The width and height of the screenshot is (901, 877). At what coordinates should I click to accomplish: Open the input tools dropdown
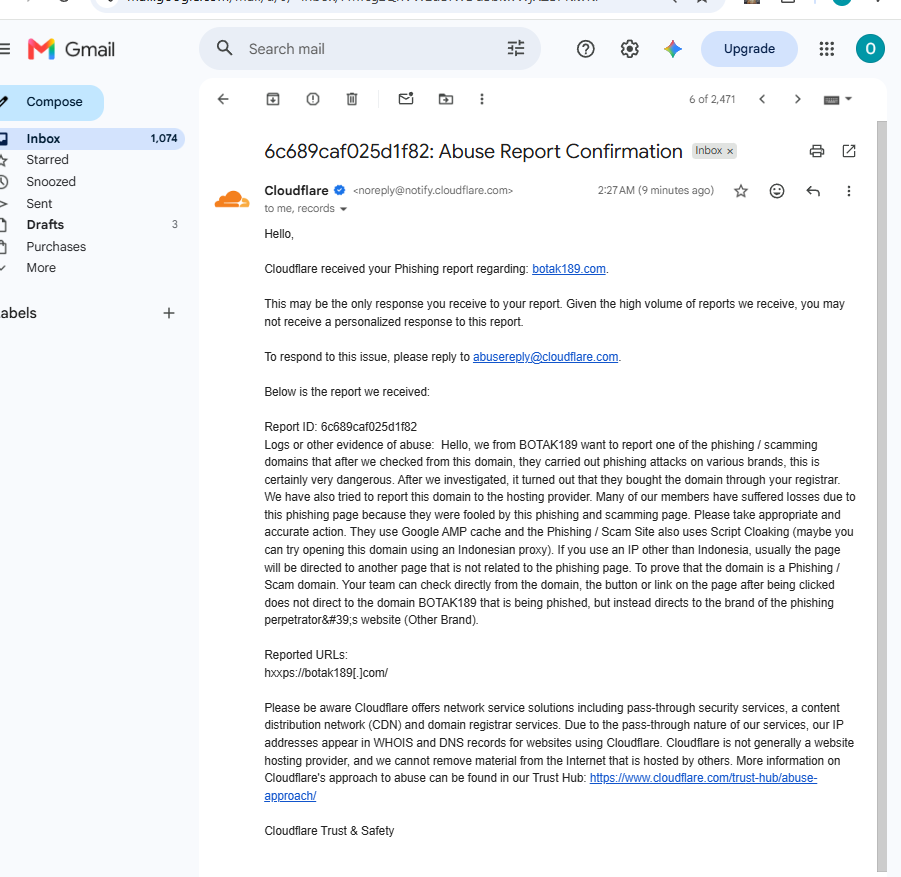pyautogui.click(x=837, y=99)
